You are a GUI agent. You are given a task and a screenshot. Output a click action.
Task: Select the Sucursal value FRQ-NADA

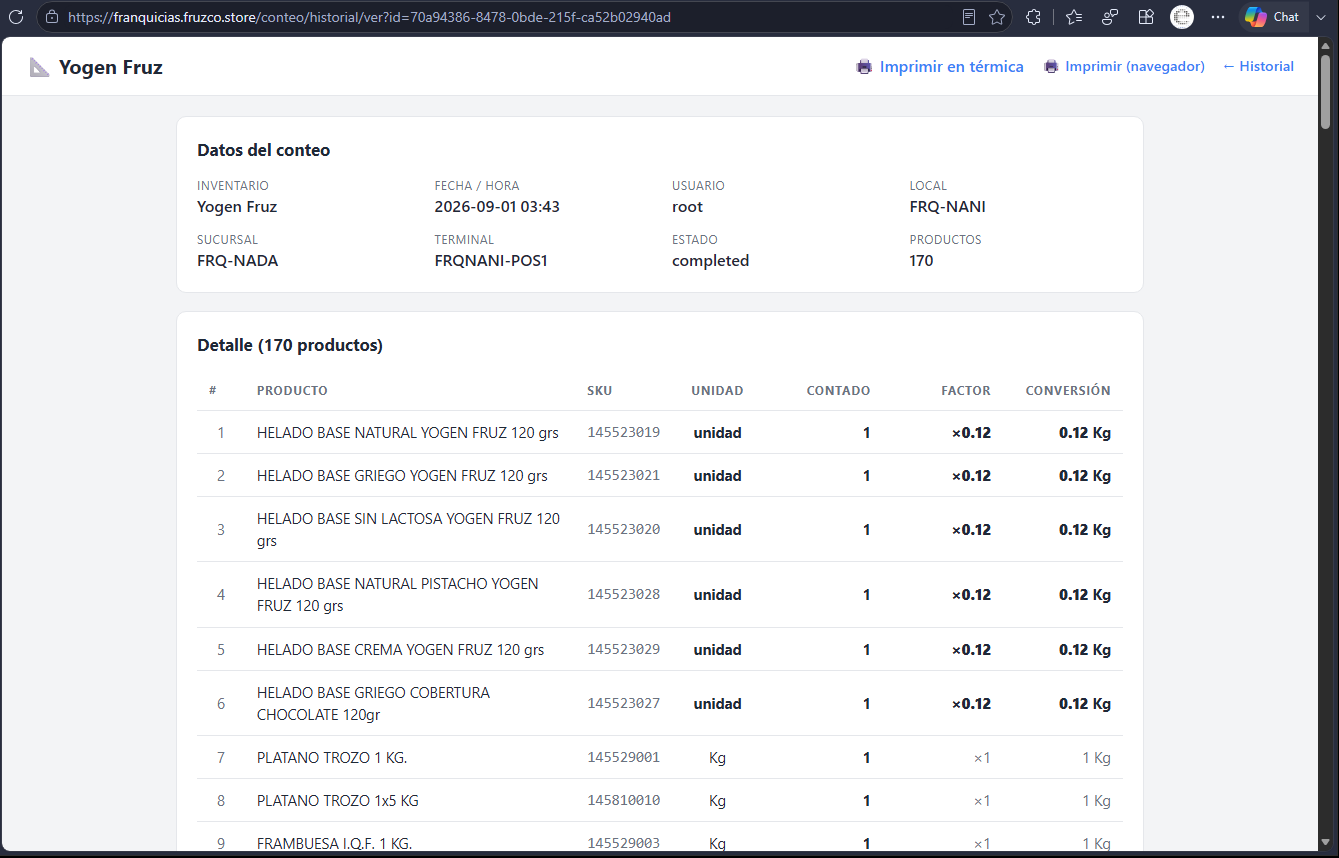coord(238,261)
